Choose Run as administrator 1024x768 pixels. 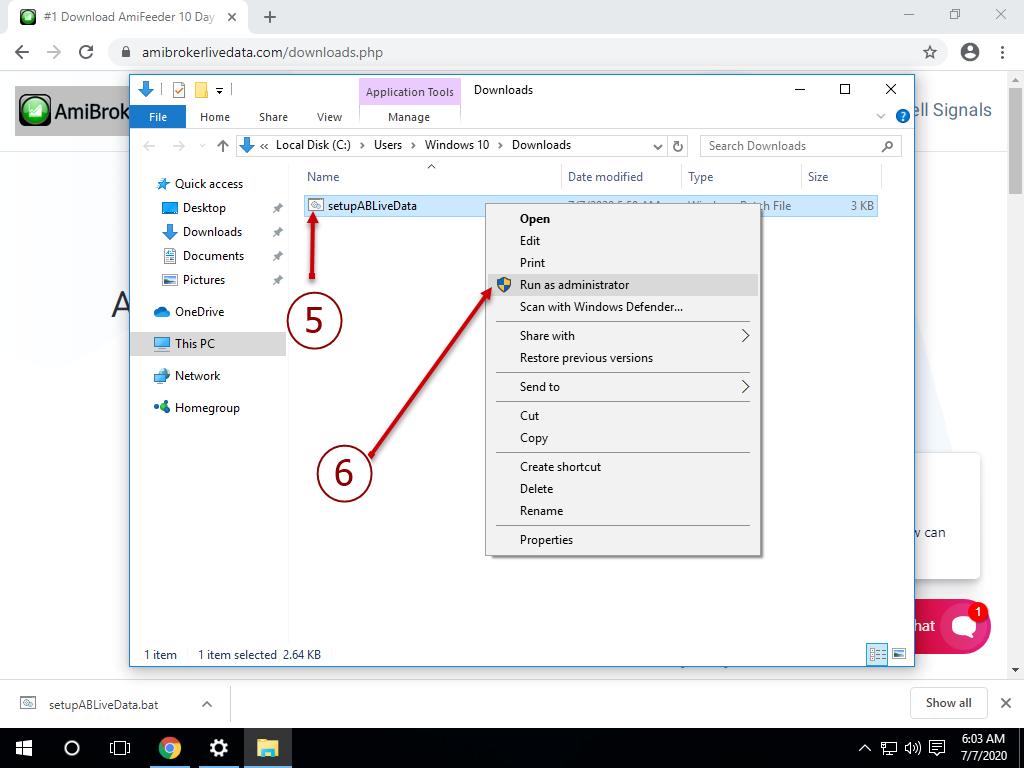pyautogui.click(x=623, y=285)
